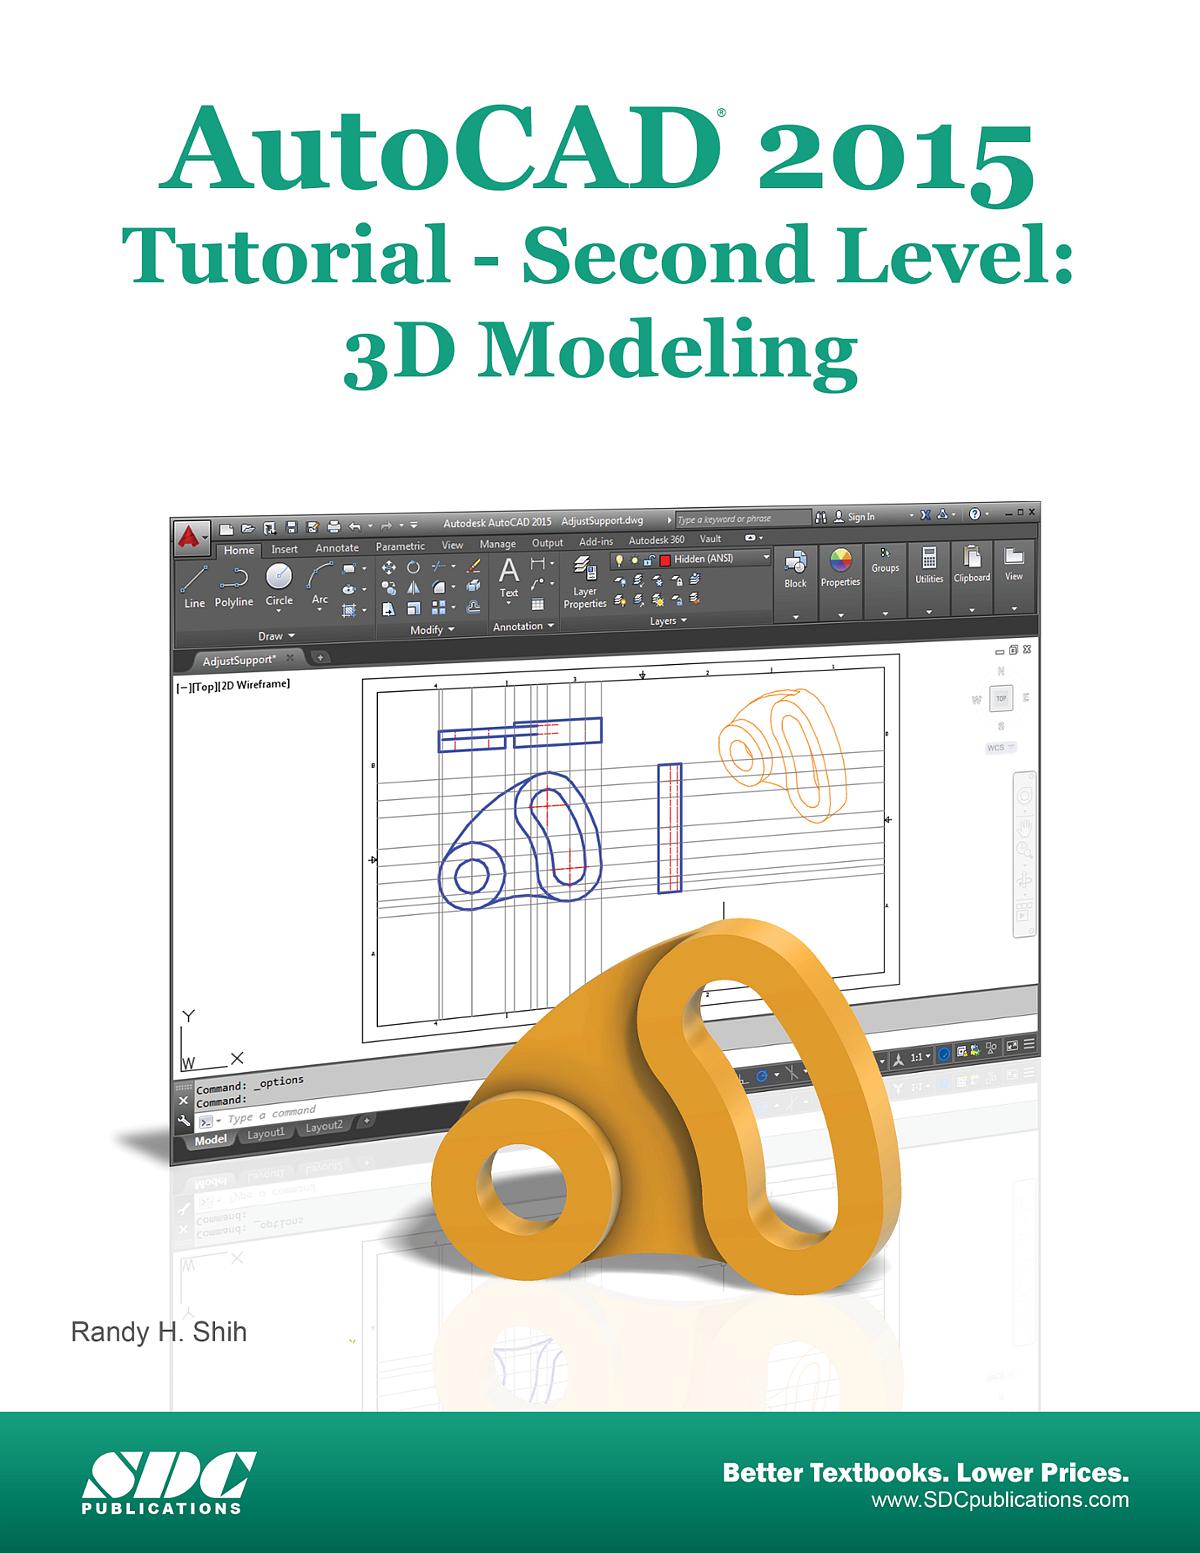Viewport: 1200px width, 1553px height.
Task: Switch to the Parametric ribbon tab
Action: [400, 547]
